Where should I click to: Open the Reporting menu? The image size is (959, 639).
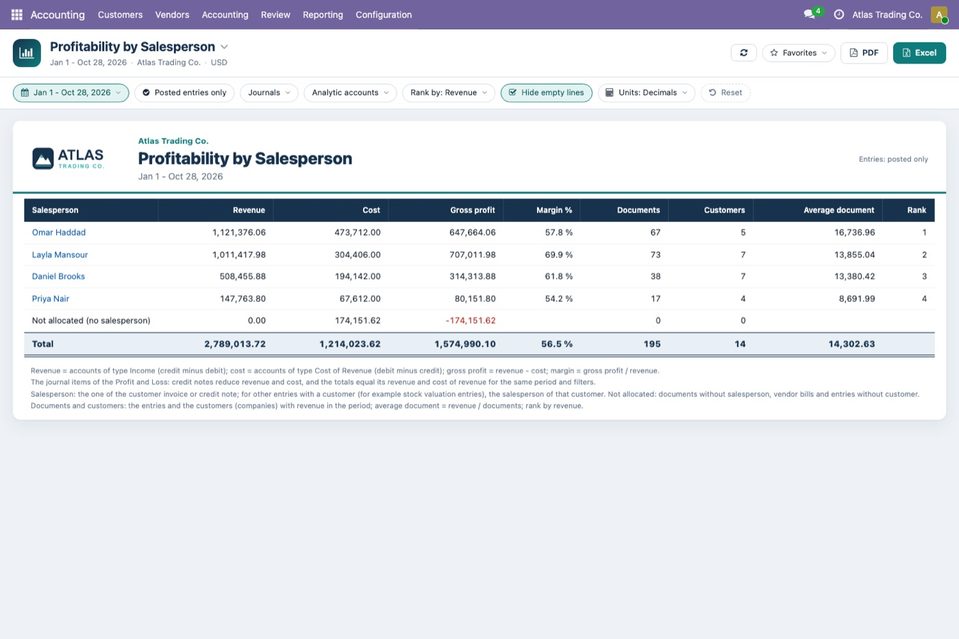click(x=323, y=15)
